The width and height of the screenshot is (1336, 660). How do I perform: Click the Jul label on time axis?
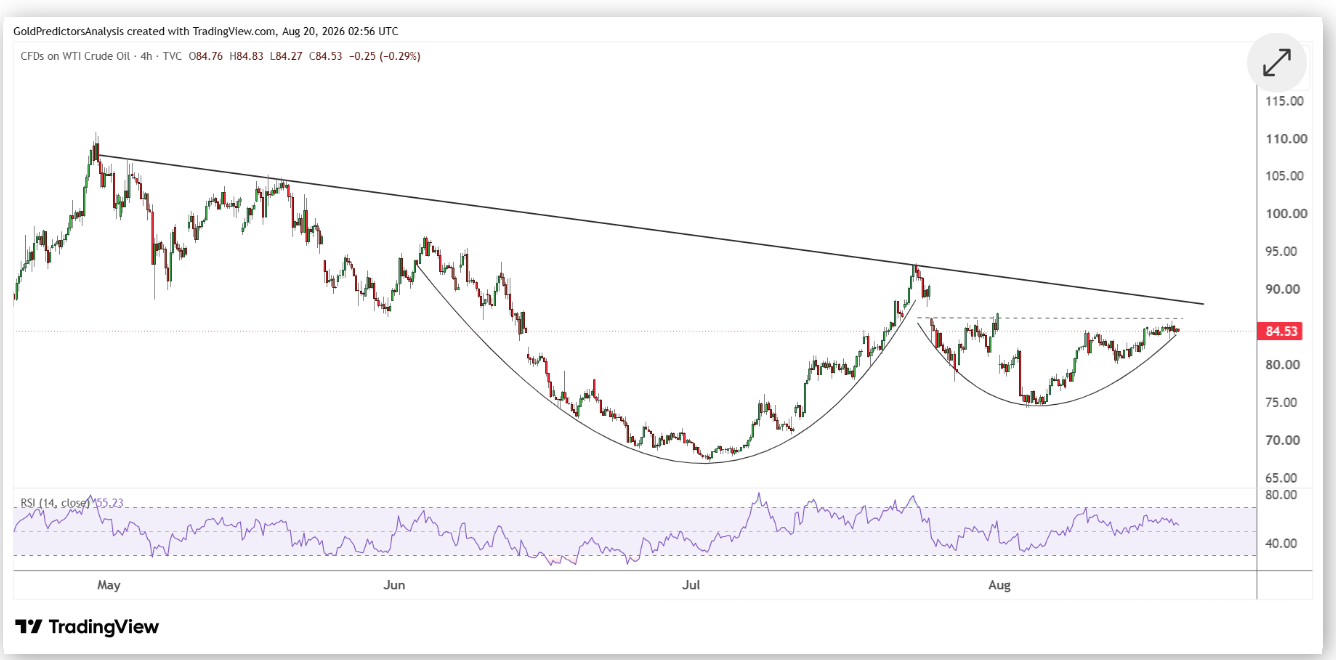coord(689,585)
